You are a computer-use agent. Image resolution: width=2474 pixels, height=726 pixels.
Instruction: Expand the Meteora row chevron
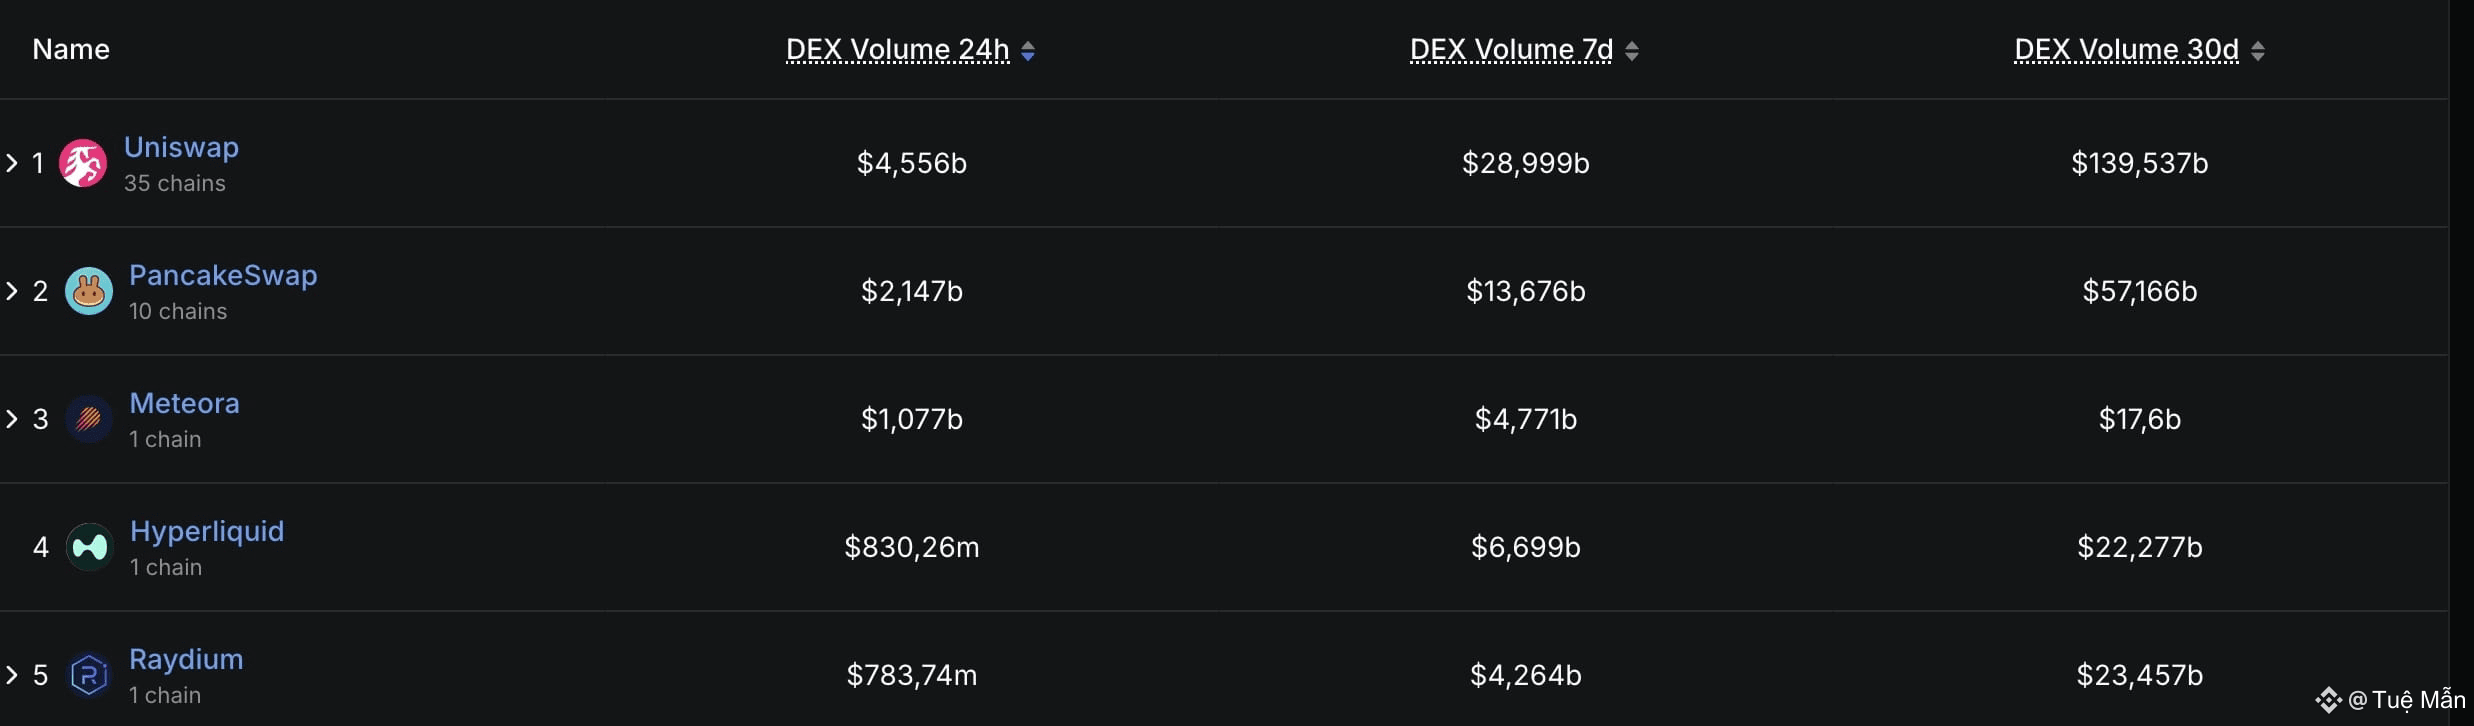pyautogui.click(x=12, y=419)
